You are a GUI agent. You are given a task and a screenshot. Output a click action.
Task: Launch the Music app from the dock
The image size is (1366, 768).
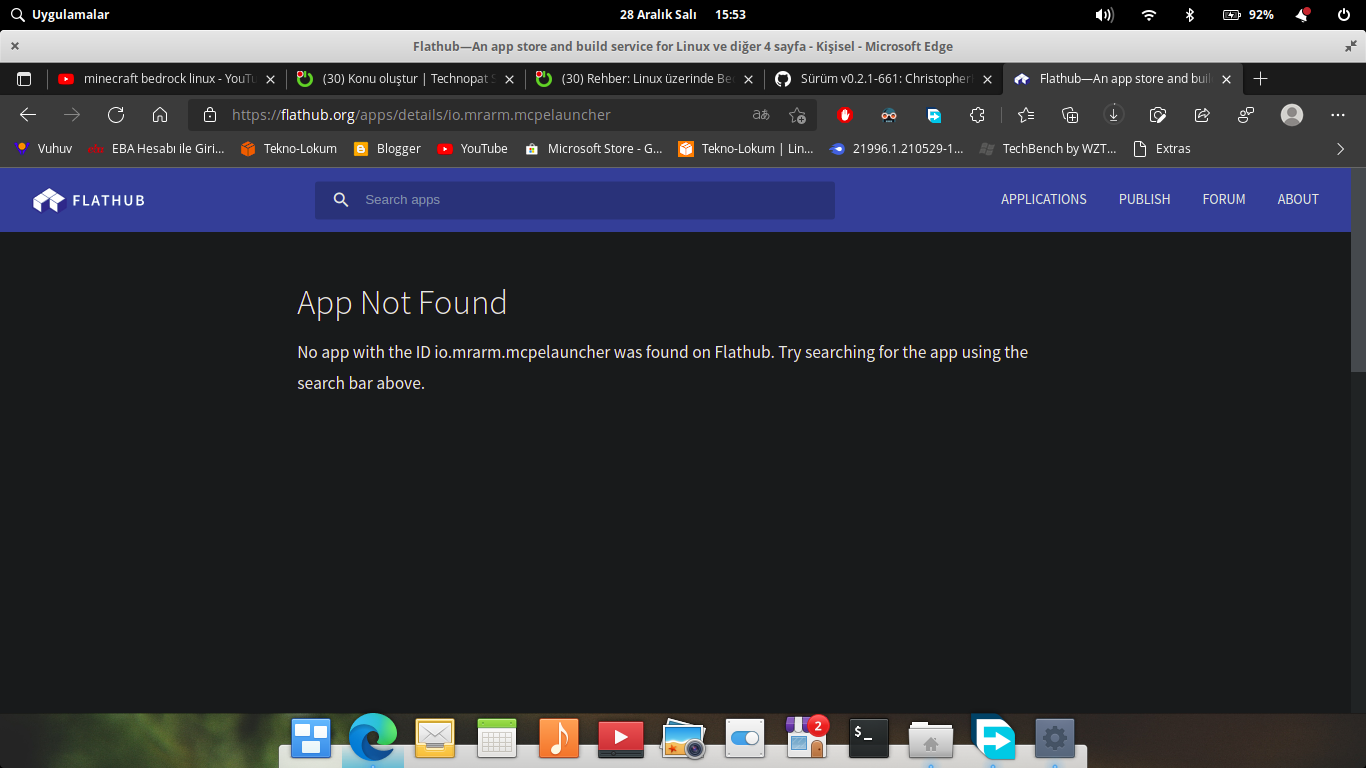click(x=559, y=739)
